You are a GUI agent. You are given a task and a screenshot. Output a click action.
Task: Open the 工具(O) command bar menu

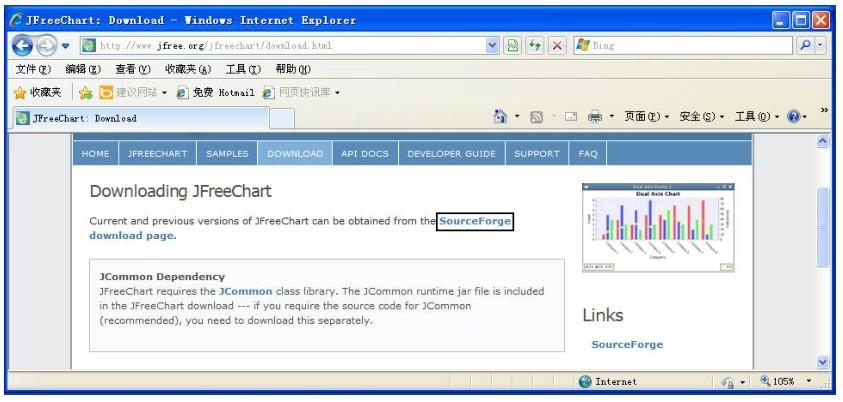click(758, 117)
